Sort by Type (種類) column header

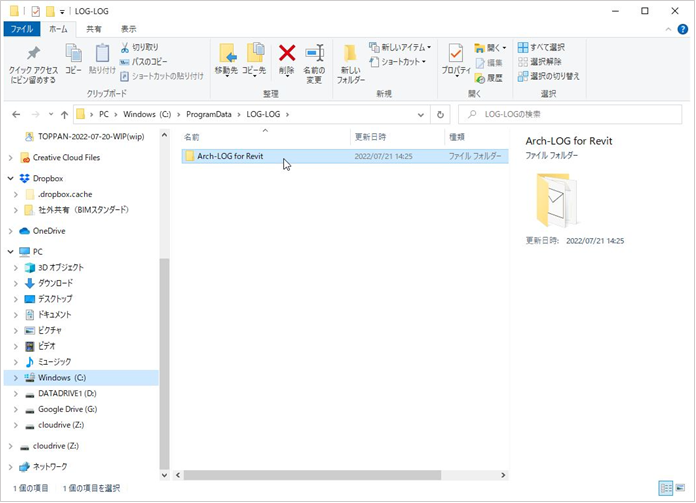click(476, 137)
